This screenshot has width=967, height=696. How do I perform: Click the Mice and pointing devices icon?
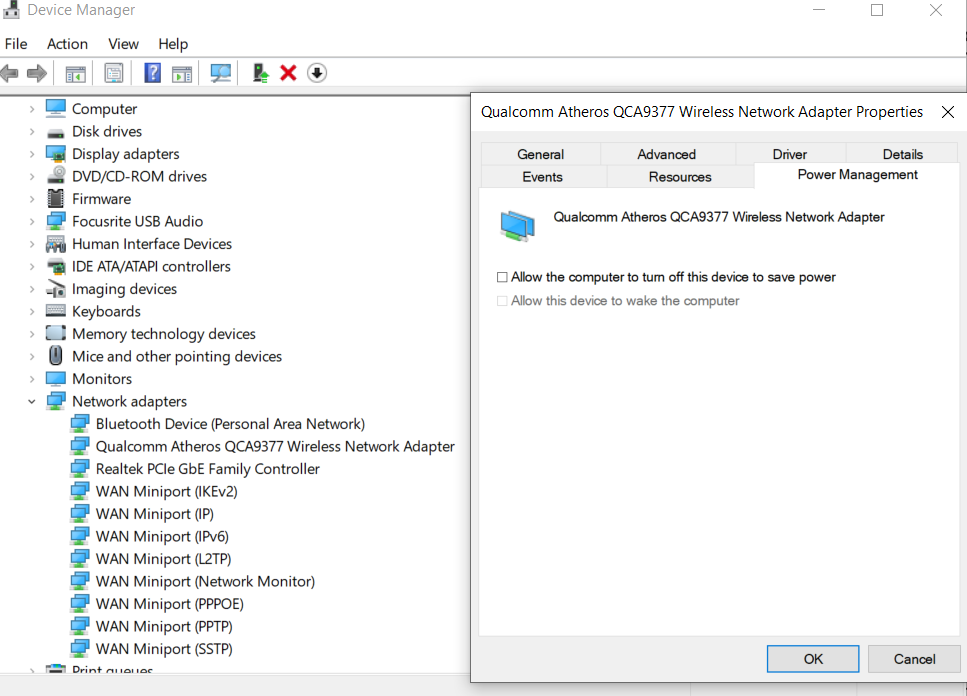56,356
